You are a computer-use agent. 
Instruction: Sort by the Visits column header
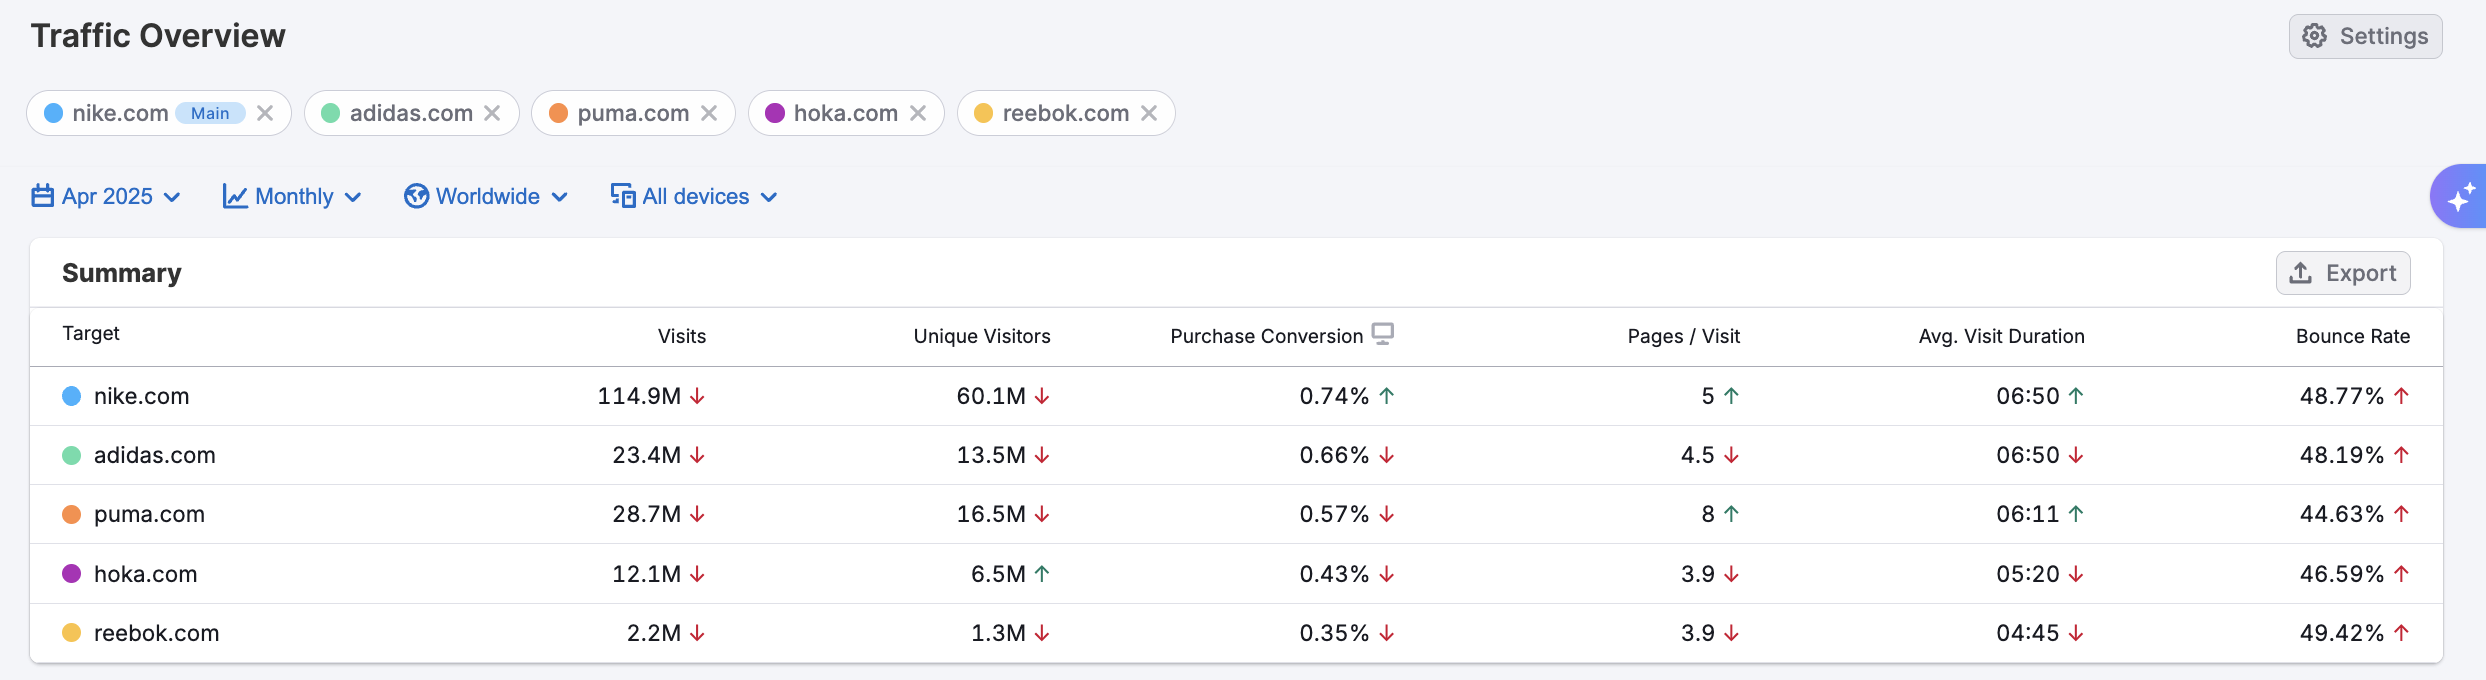[x=681, y=336]
